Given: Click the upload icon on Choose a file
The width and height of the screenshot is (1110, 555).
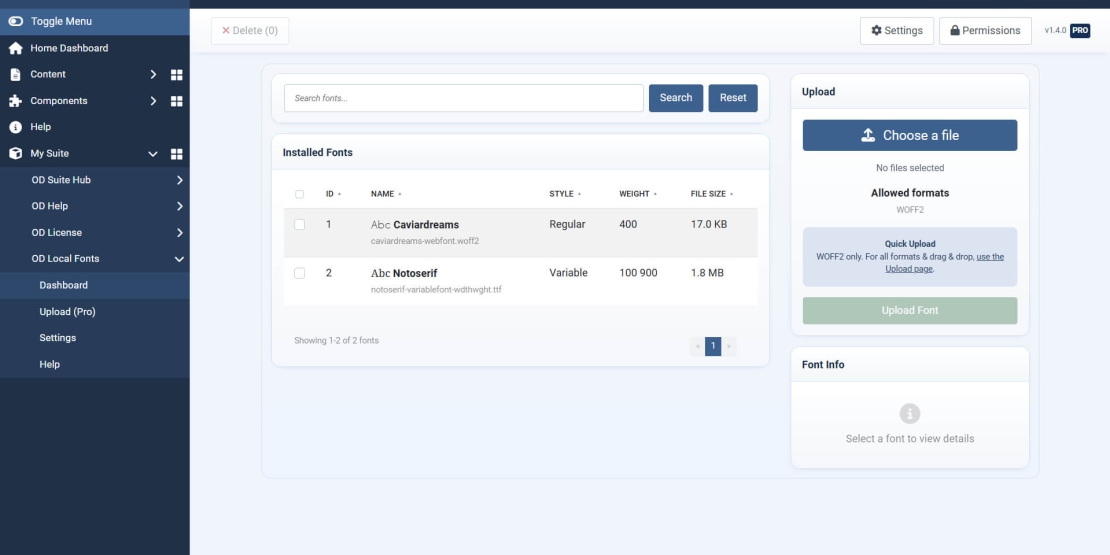Looking at the screenshot, I should coord(868,135).
